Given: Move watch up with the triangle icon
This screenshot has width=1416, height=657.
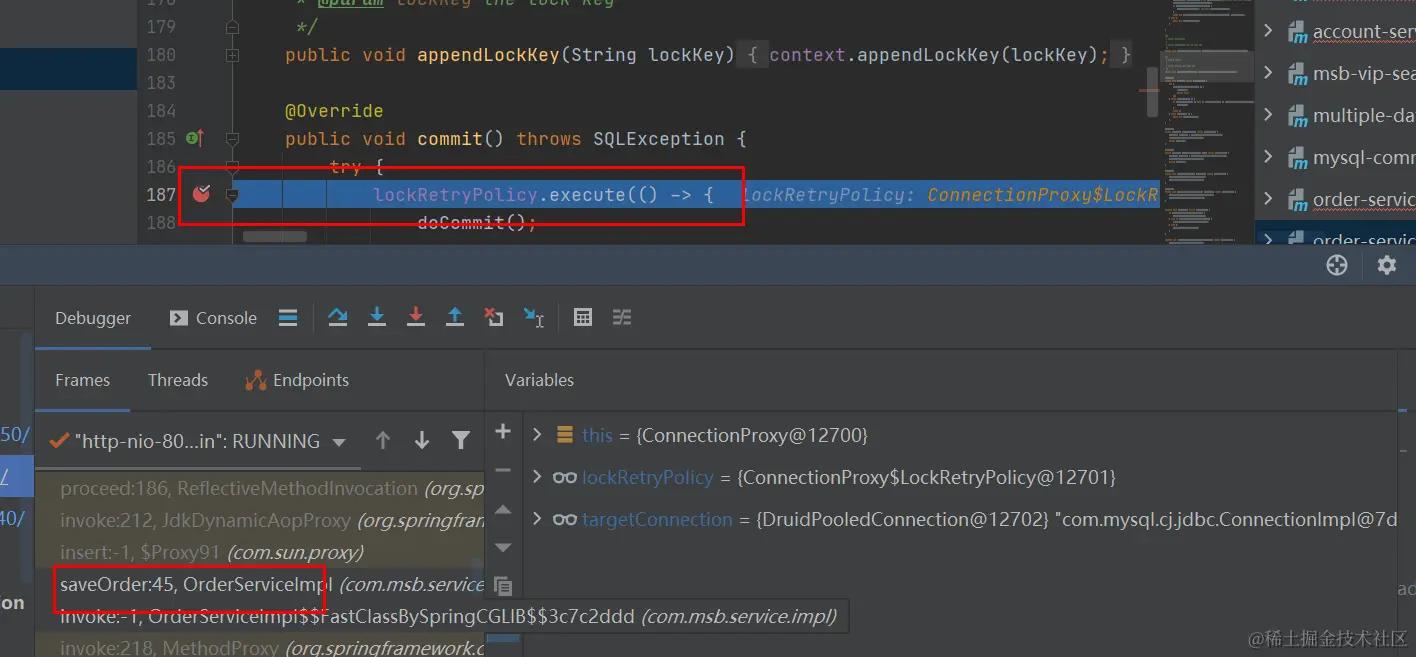Looking at the screenshot, I should (503, 510).
